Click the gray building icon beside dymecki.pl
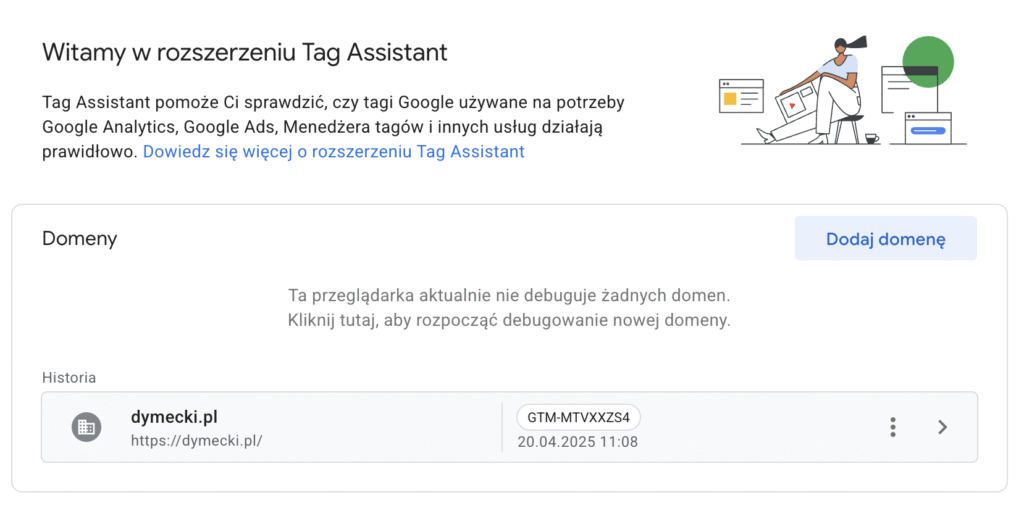The height and width of the screenshot is (511, 1024). pyautogui.click(x=86, y=427)
